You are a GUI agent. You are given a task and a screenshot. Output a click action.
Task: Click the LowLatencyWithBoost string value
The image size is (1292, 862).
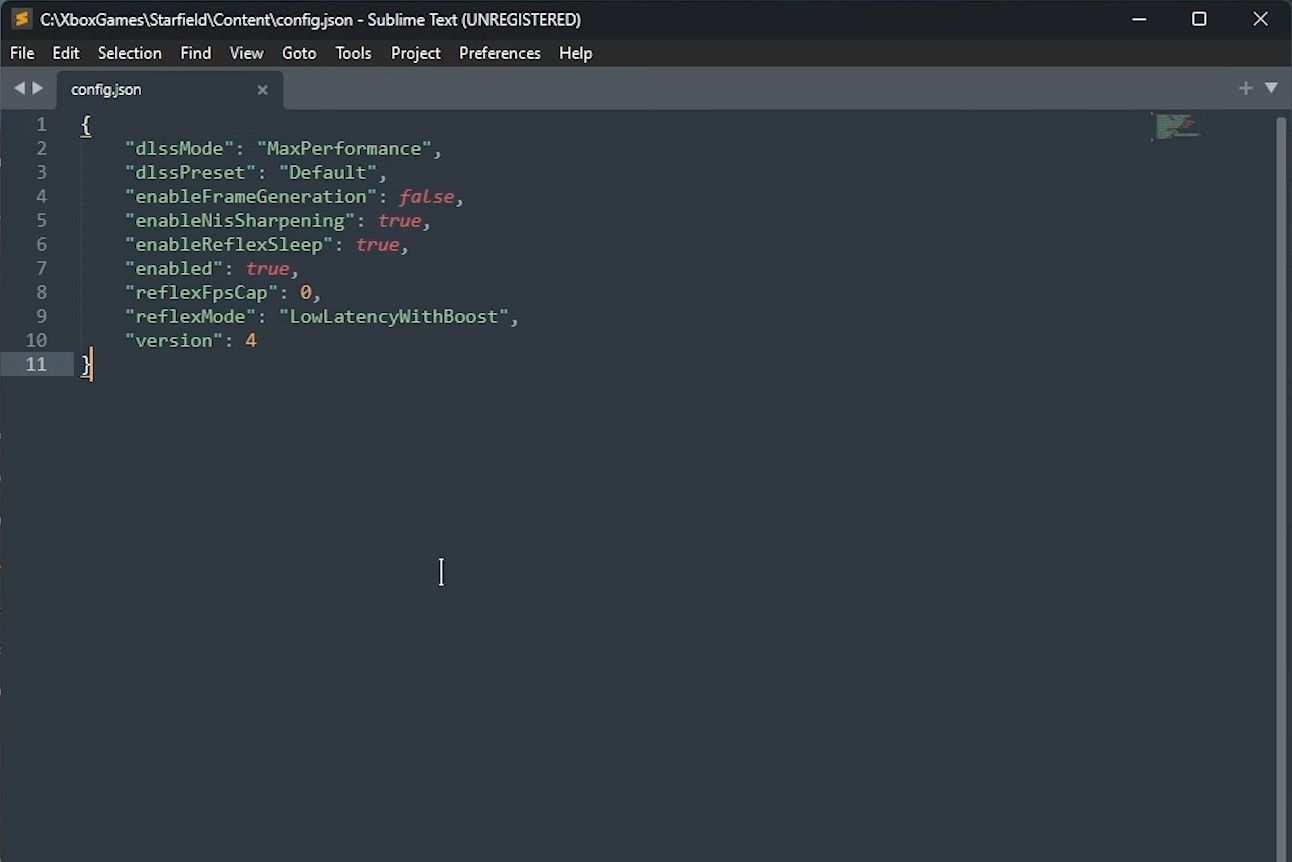coord(394,316)
